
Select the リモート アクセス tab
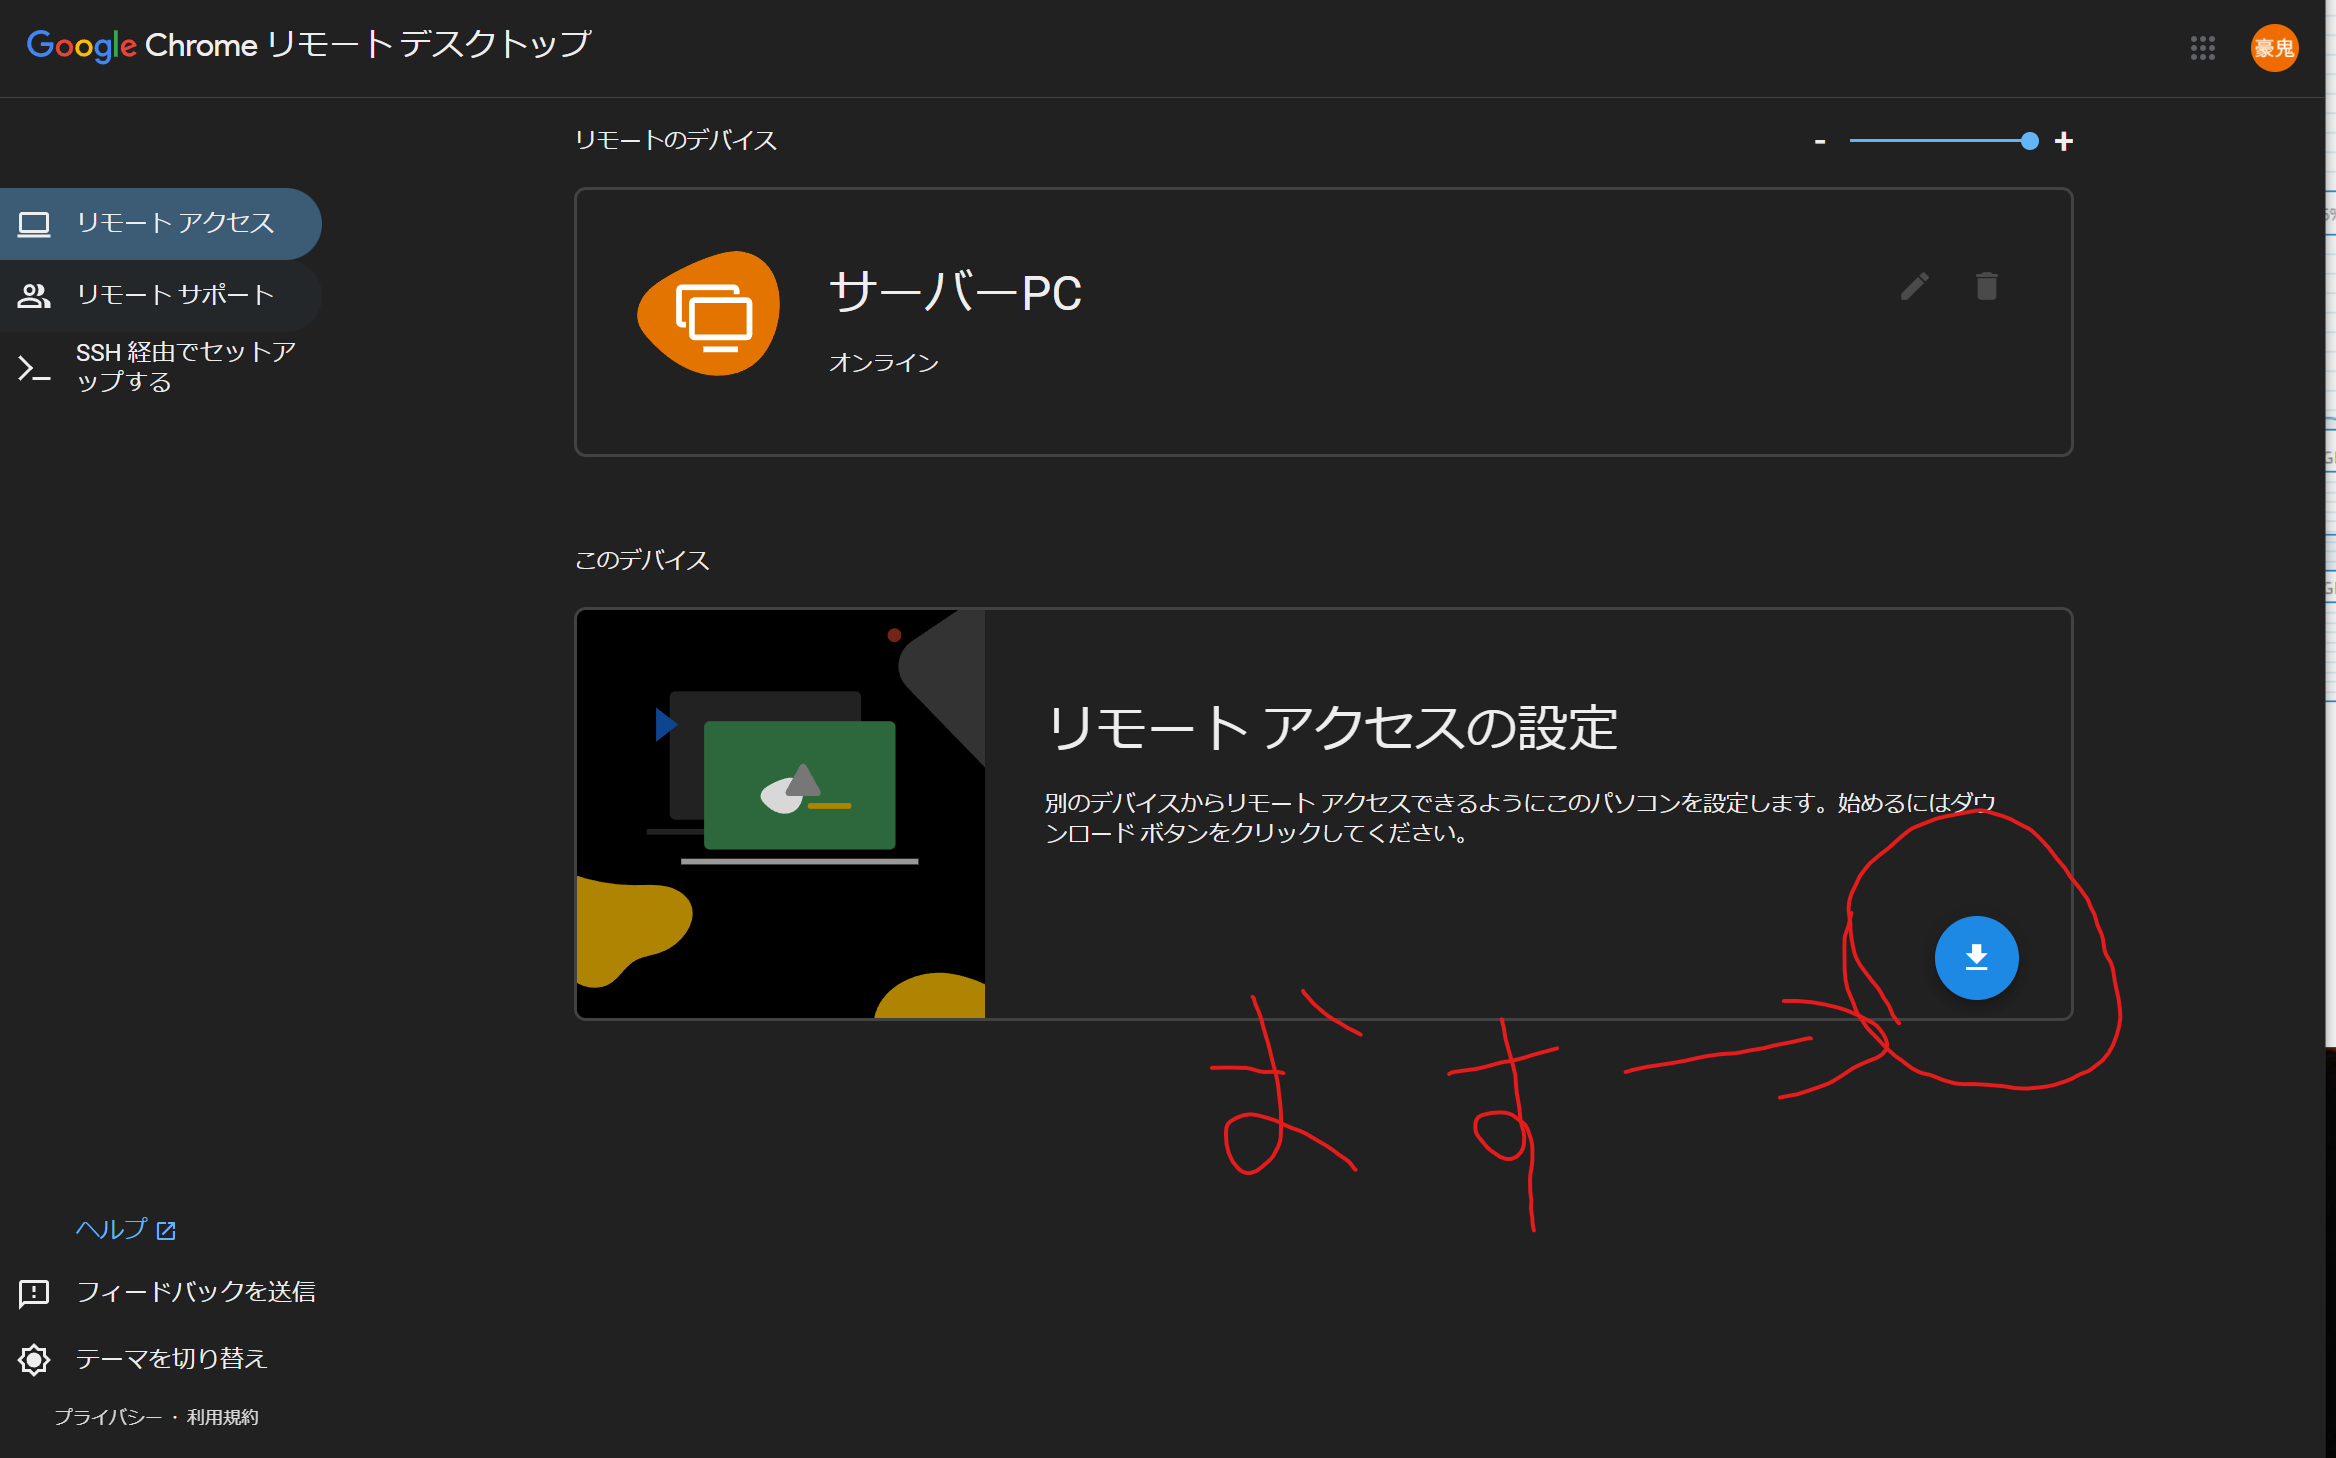(175, 223)
